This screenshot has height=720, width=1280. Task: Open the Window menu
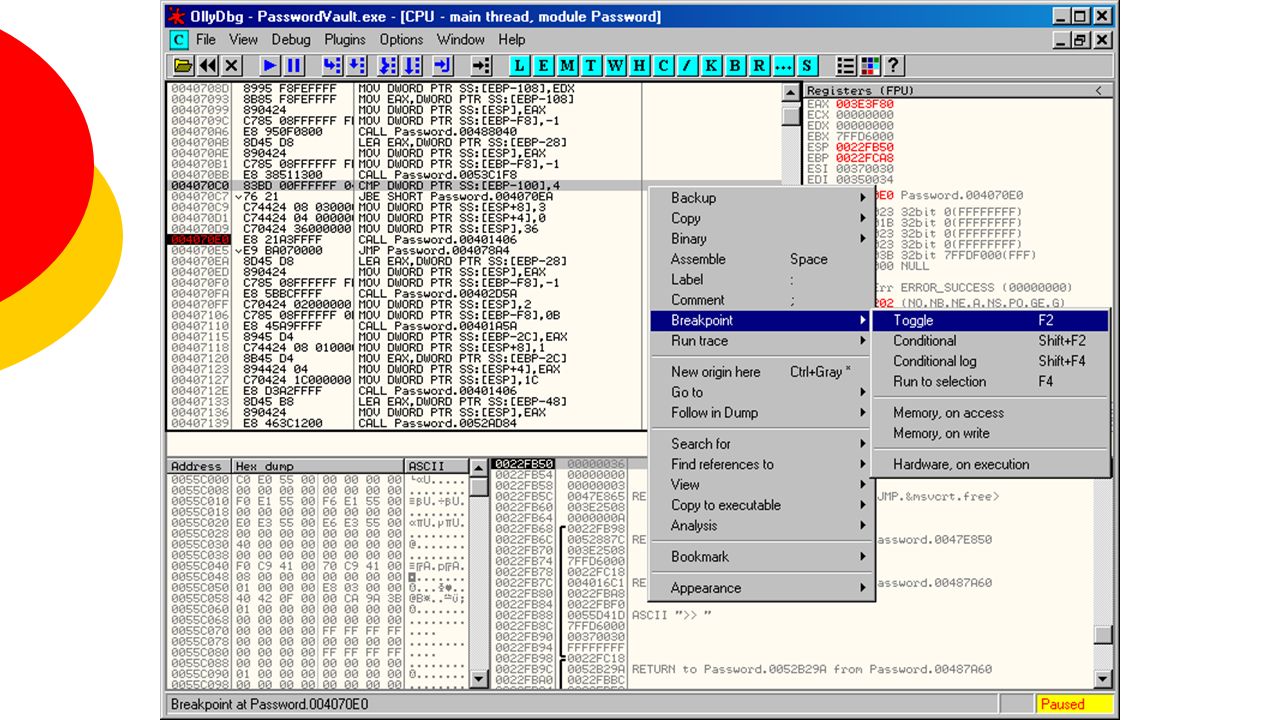pyautogui.click(x=460, y=40)
